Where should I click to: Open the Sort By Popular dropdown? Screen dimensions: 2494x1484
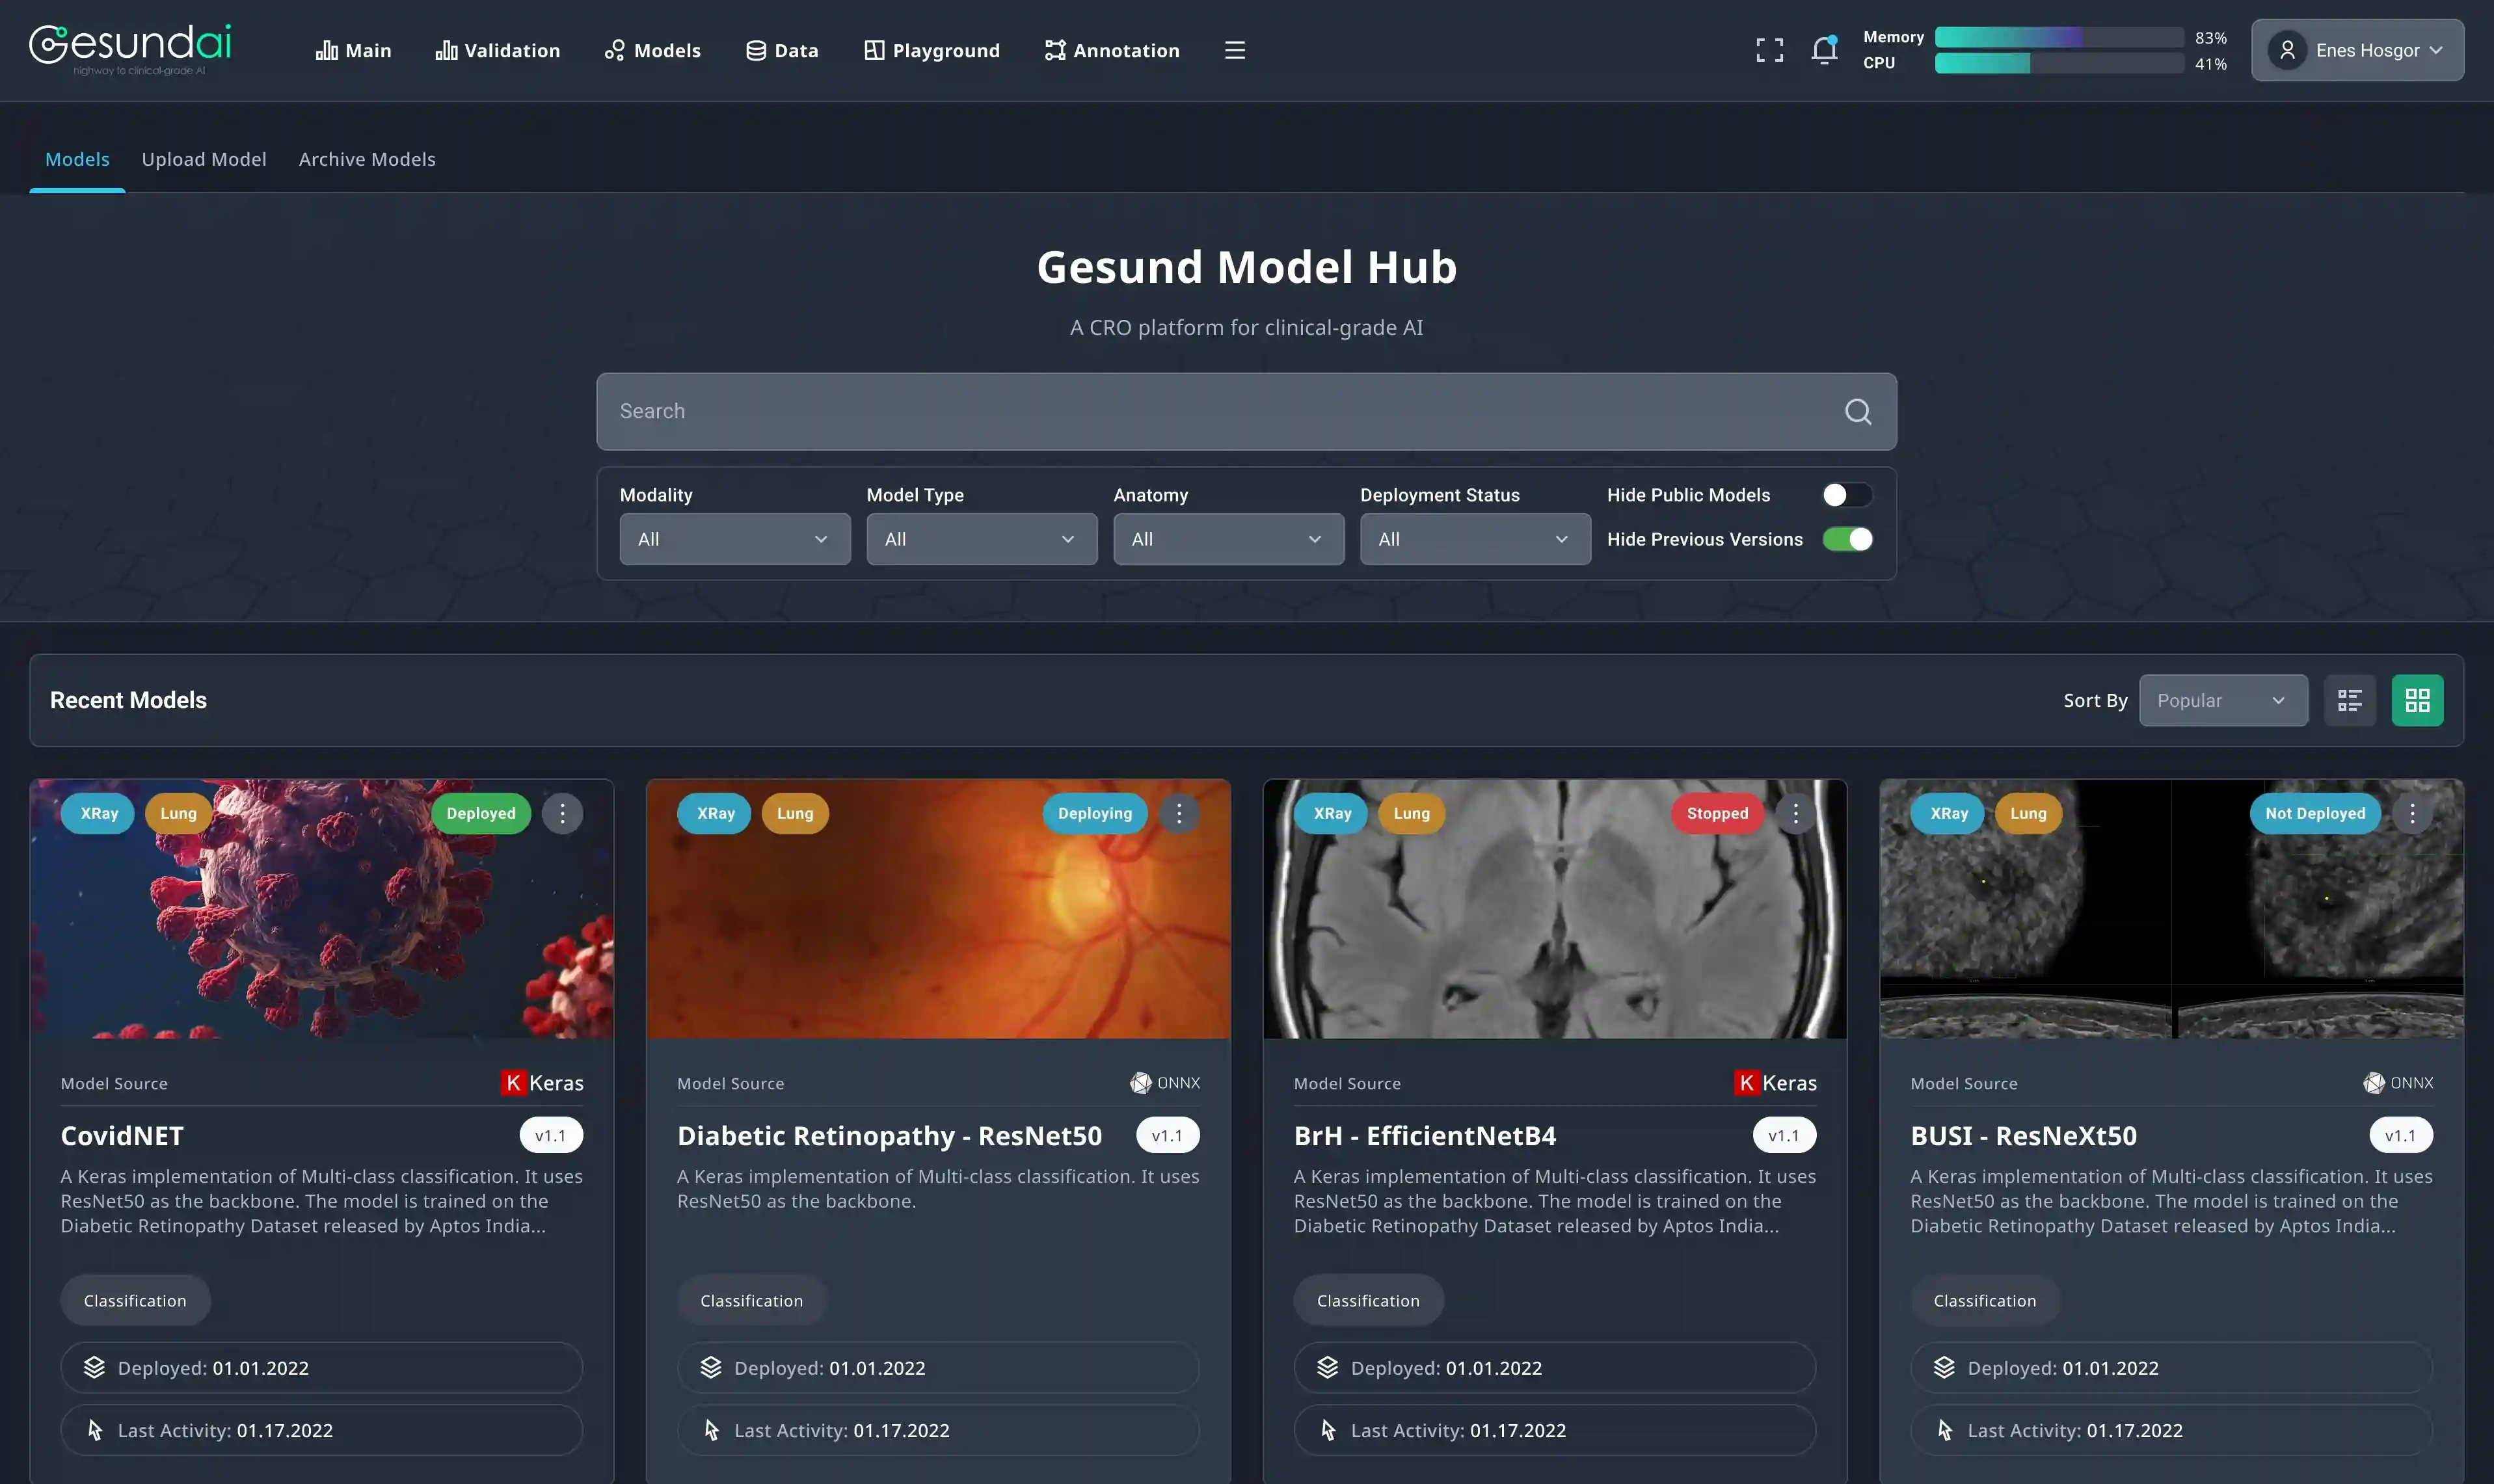[2222, 700]
